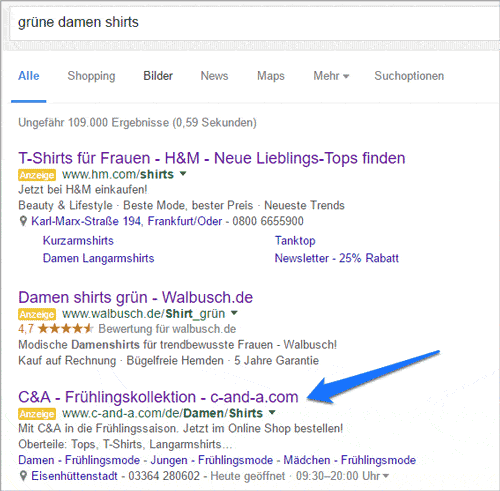
Task: Expand the opening hours arrow after '09:30–20:00 Uhr'
Action: (386, 476)
